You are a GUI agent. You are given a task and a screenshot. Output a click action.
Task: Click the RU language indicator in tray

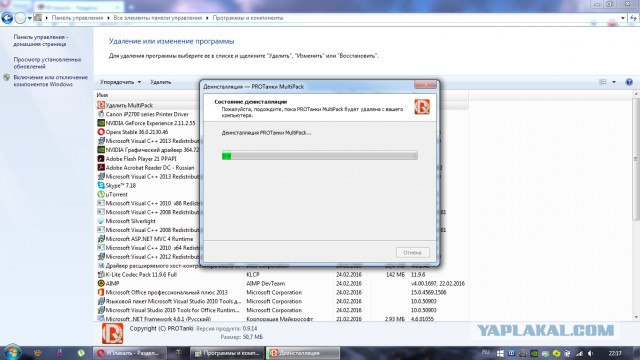coord(486,352)
